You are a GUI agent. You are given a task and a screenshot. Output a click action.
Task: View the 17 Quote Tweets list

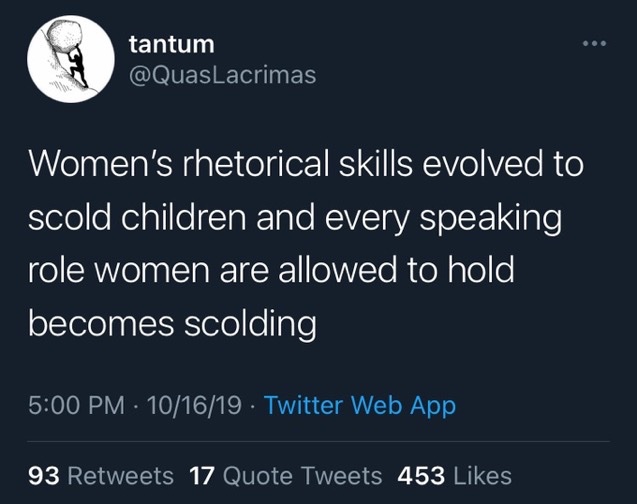[285, 475]
